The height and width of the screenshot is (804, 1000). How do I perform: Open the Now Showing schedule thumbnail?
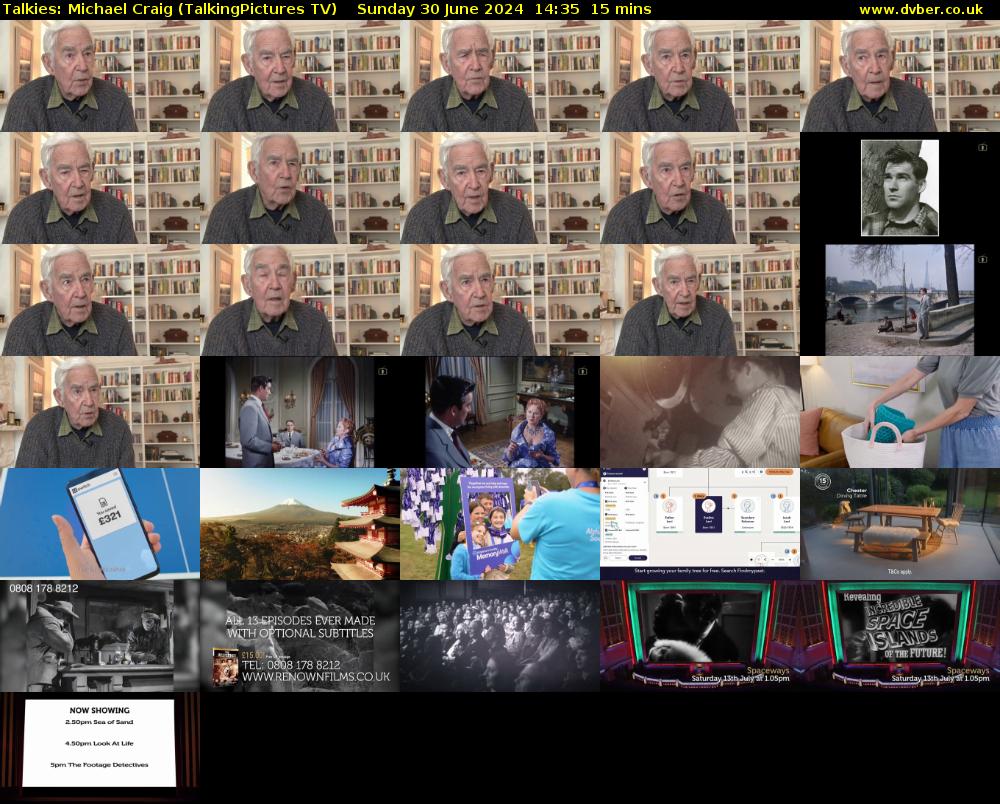(x=100, y=742)
